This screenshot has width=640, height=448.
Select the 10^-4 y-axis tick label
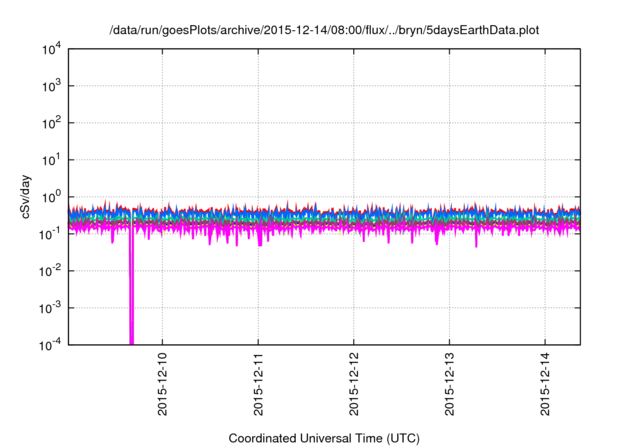pyautogui.click(x=51, y=345)
